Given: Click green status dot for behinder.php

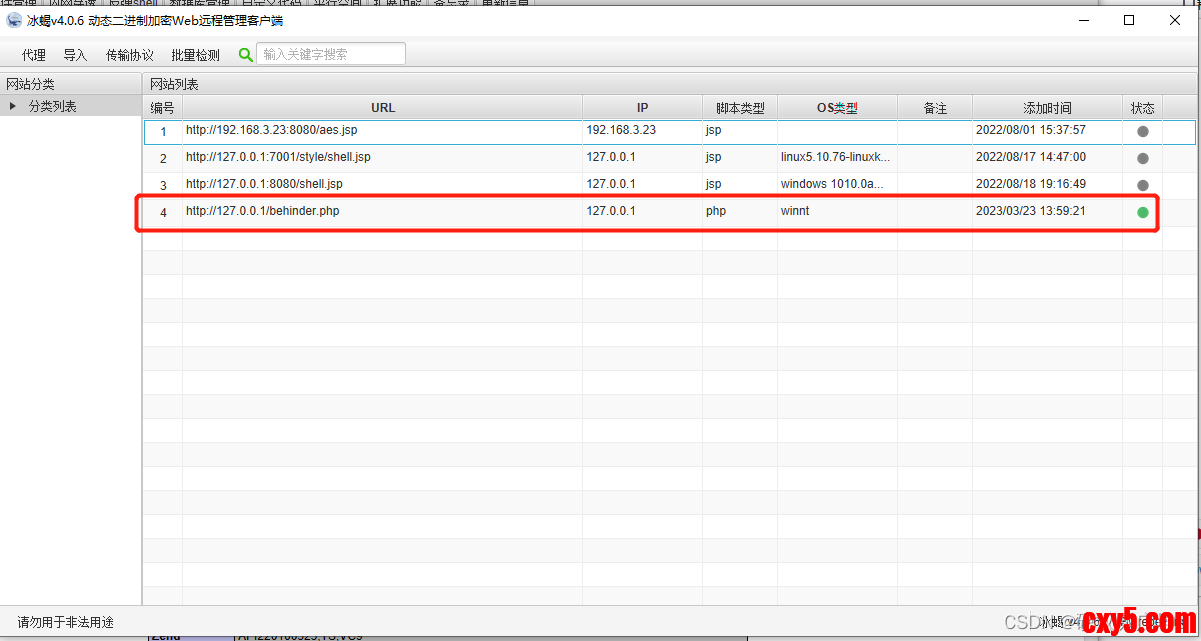Looking at the screenshot, I should 1142,212.
